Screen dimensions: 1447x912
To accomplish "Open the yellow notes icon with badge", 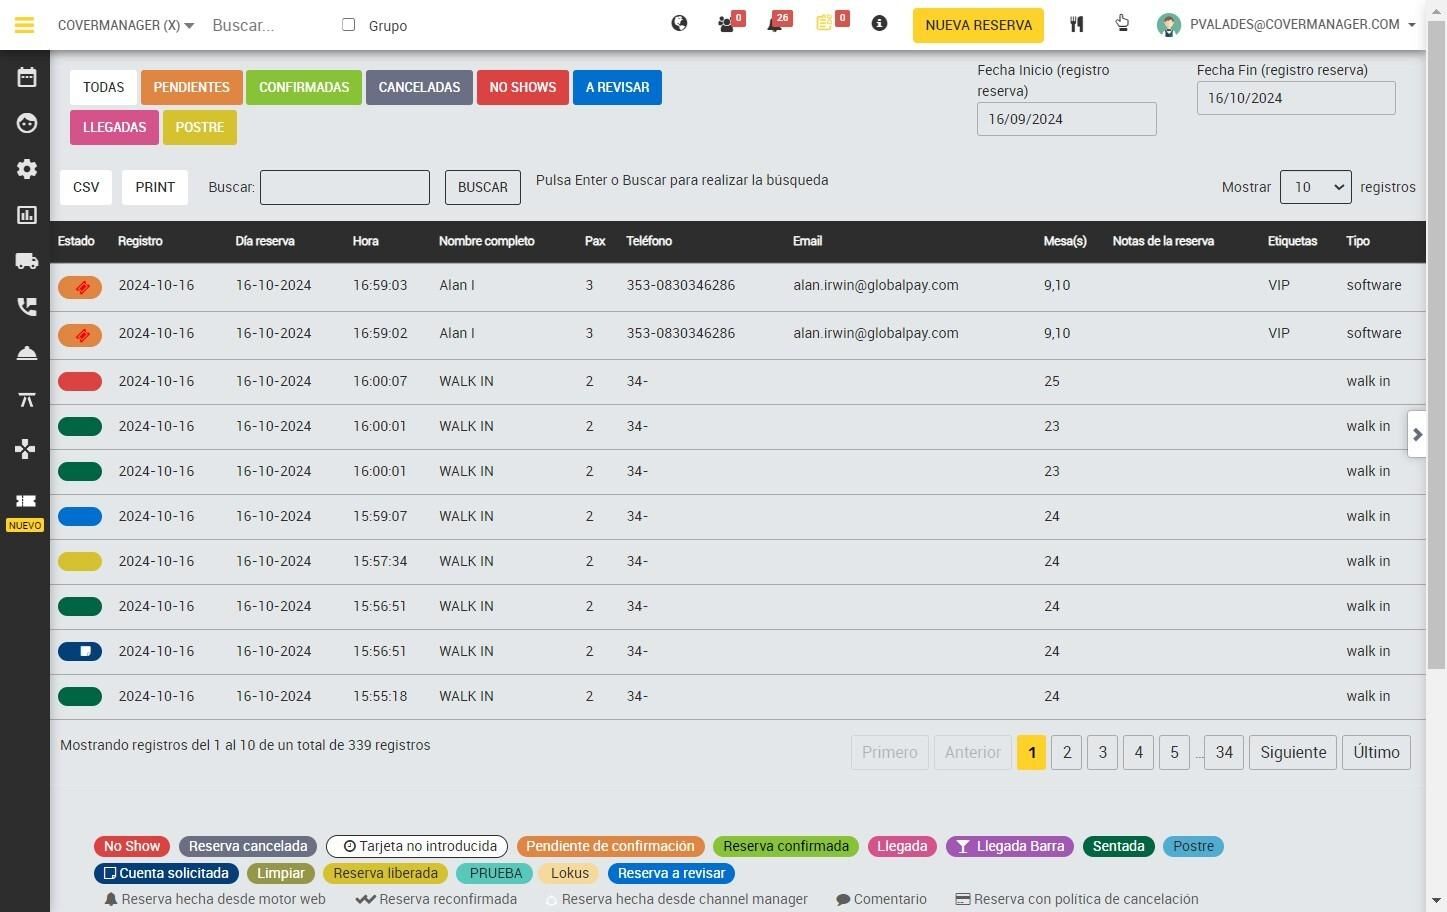I will (825, 23).
